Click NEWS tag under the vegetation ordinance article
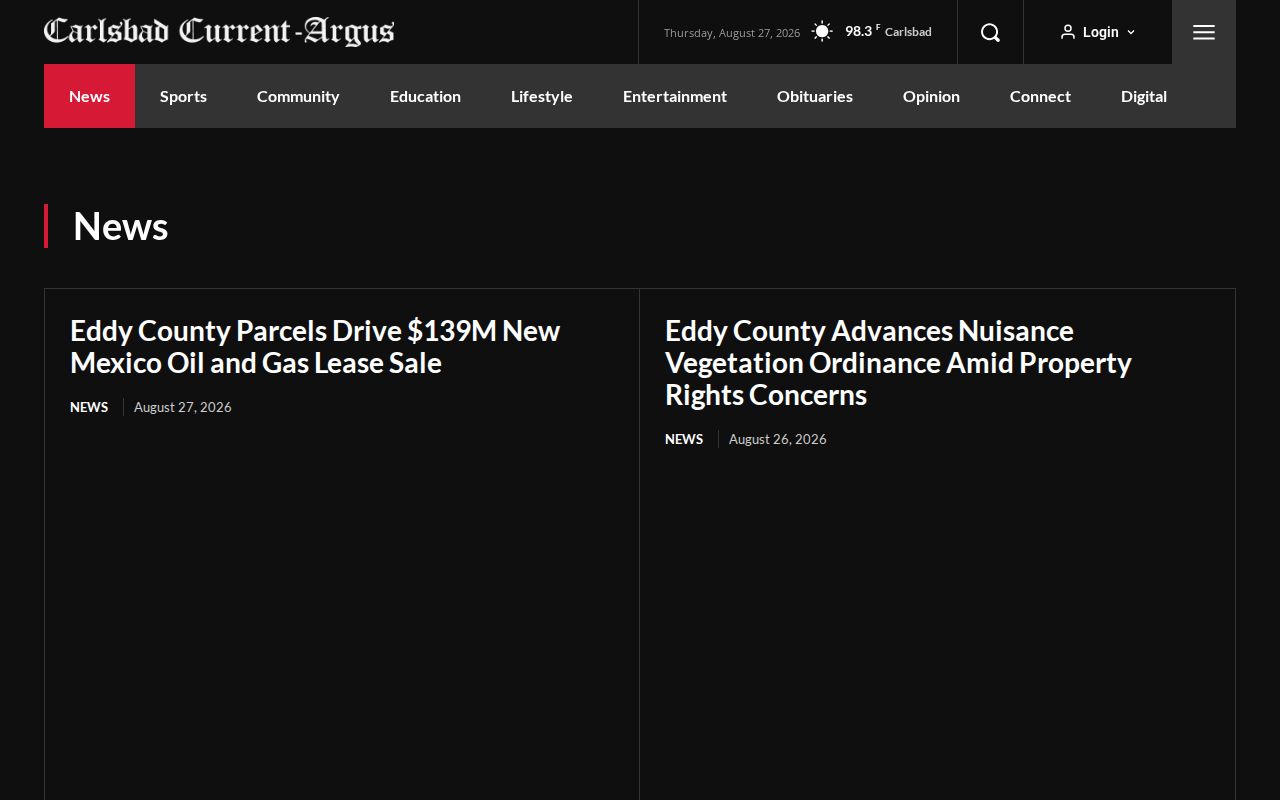 coord(684,439)
